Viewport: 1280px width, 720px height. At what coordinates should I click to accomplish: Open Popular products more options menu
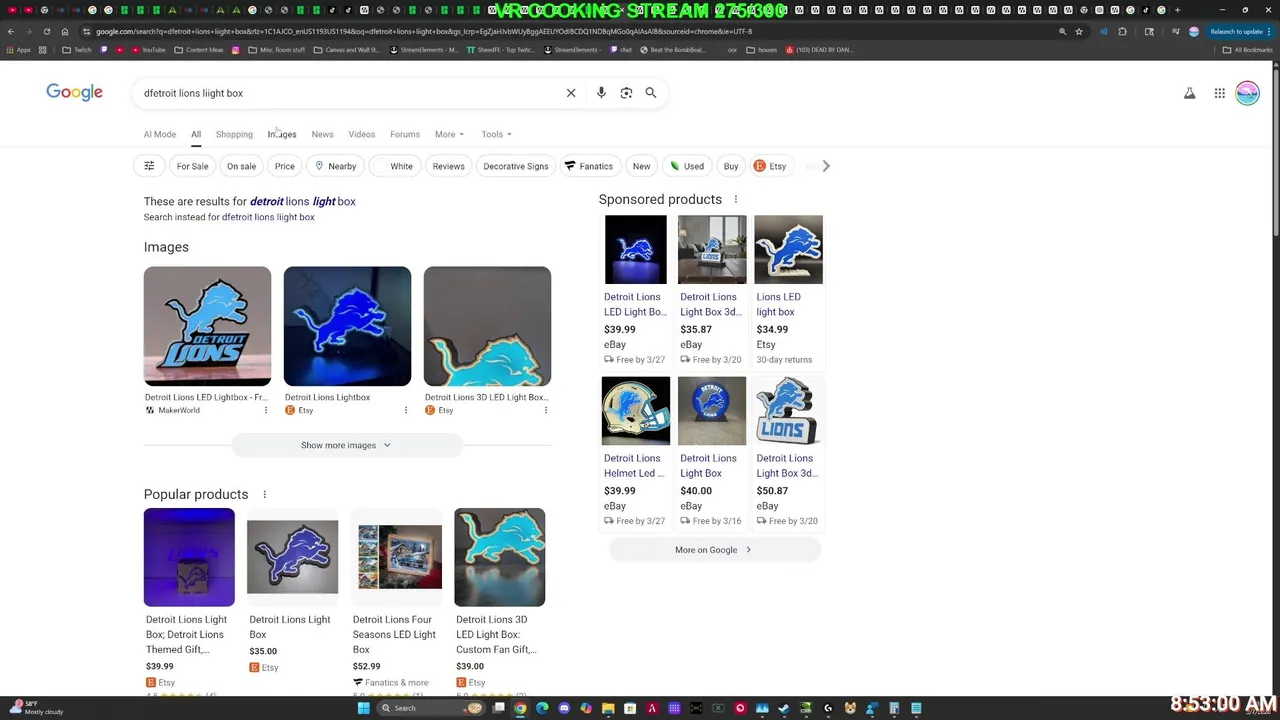pyautogui.click(x=264, y=494)
